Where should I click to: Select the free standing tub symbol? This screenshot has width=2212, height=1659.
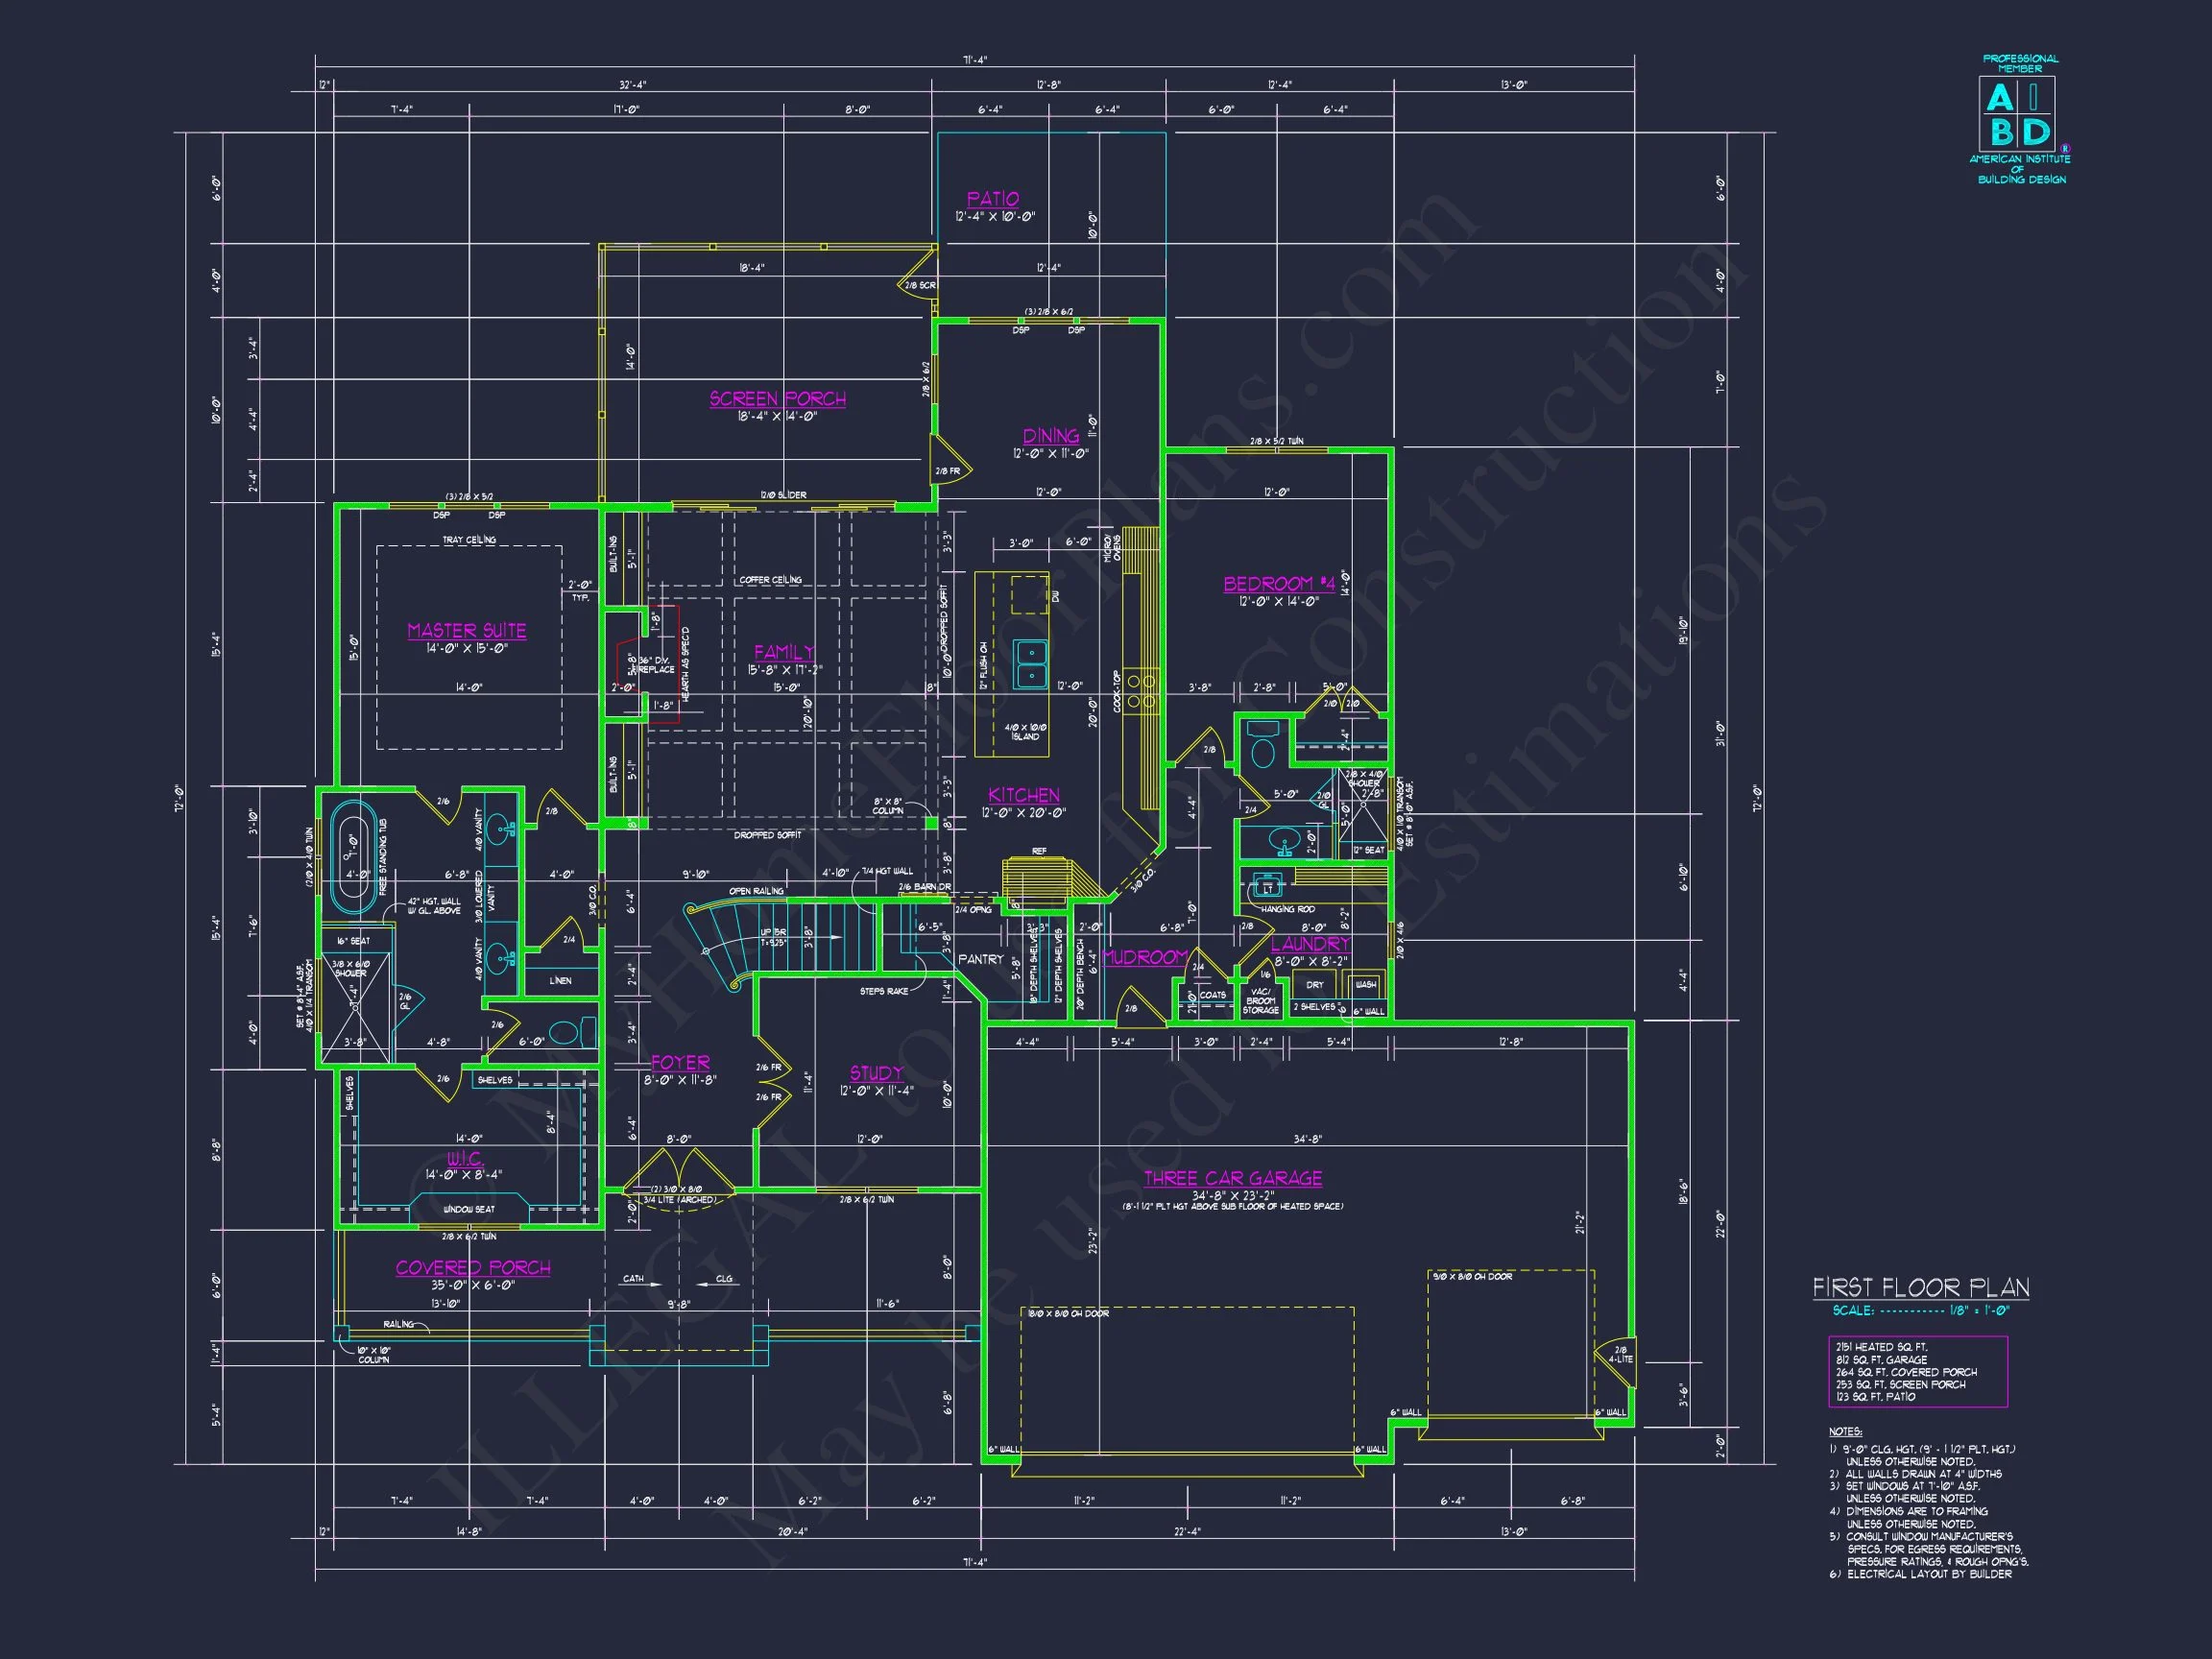pyautogui.click(x=352, y=857)
